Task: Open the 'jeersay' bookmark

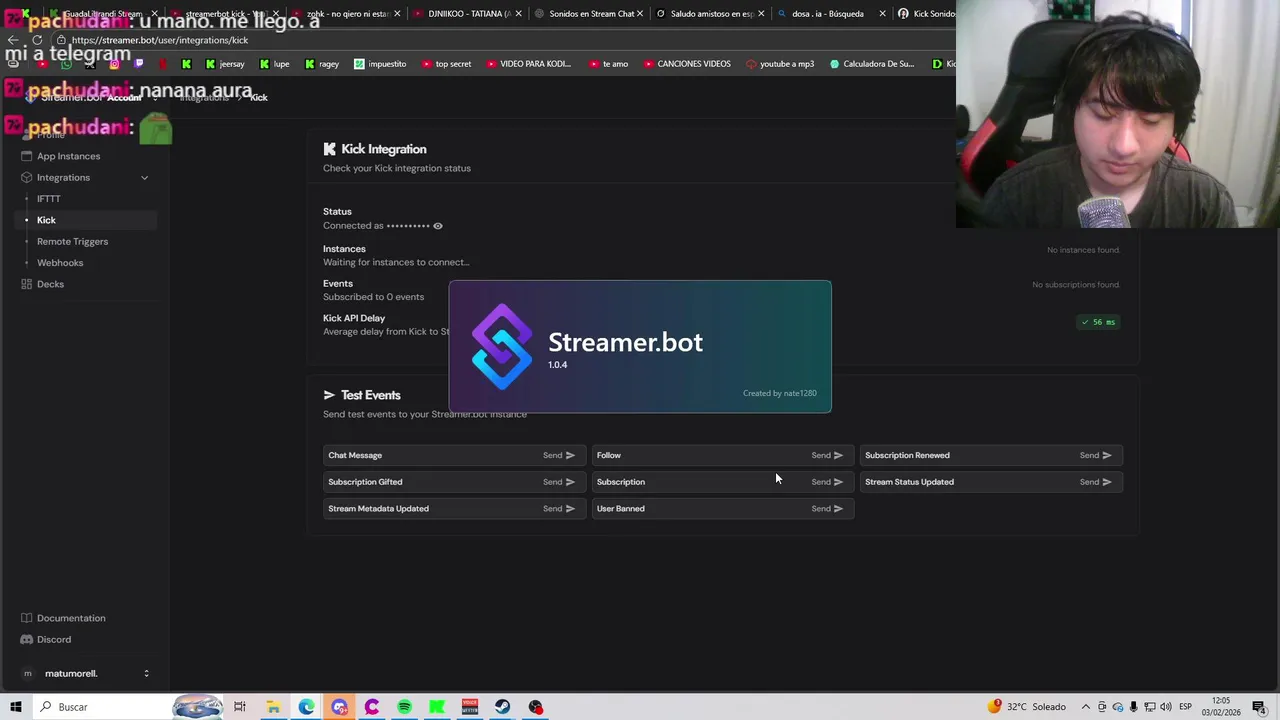Action: tap(224, 64)
